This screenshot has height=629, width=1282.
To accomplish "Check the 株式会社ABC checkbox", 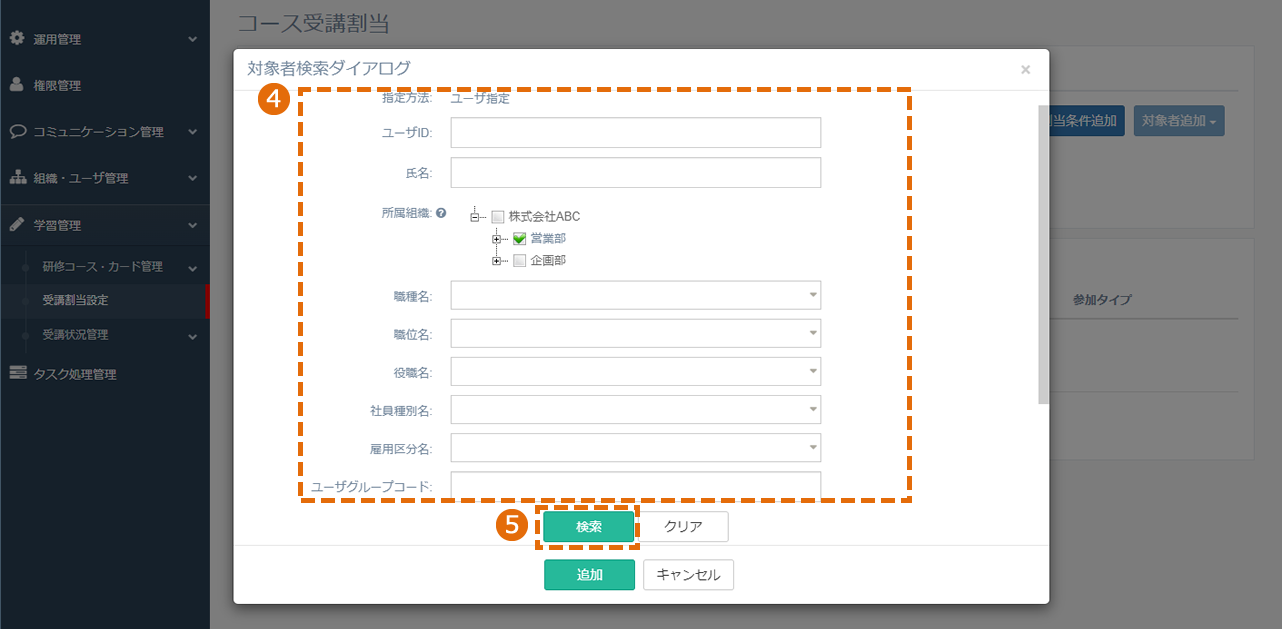I will coord(497,217).
